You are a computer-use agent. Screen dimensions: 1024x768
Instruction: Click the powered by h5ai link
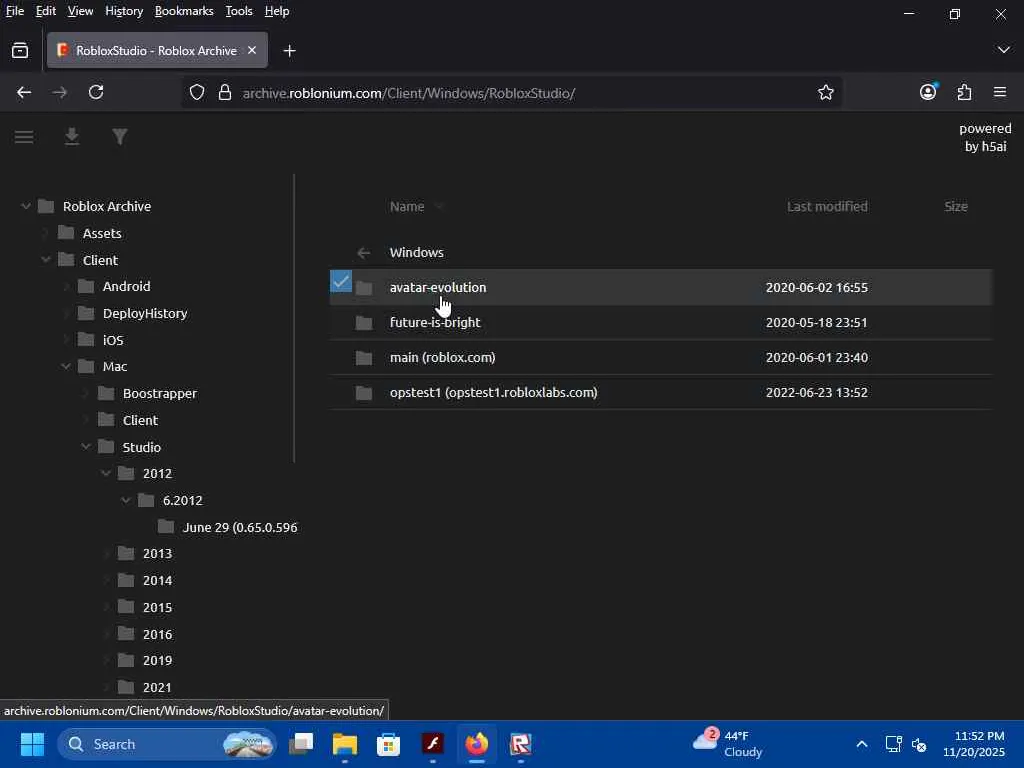tap(985, 137)
